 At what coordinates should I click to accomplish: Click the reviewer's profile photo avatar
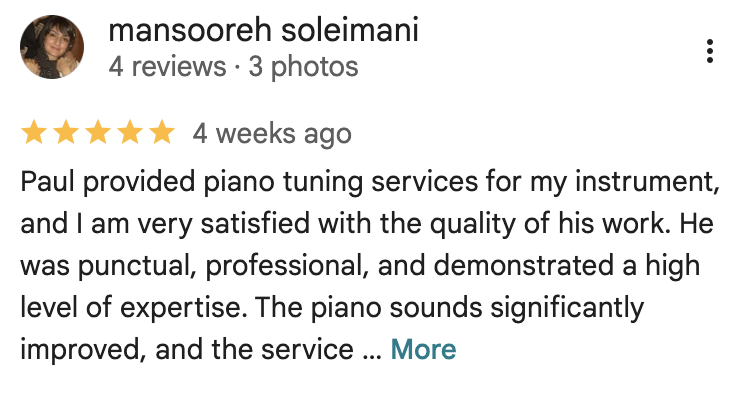pyautogui.click(x=51, y=50)
